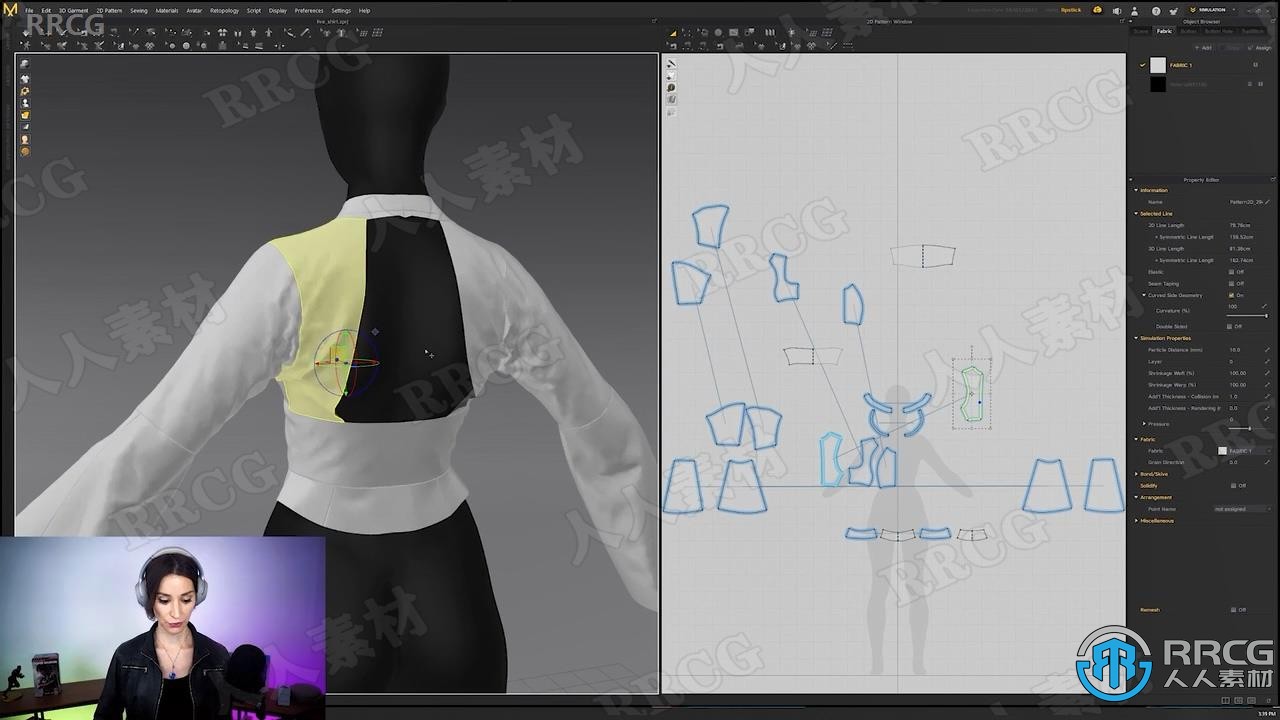The height and width of the screenshot is (720, 1280).
Task: Switch to the Fabric tab in Object Browser
Action: pyautogui.click(x=1164, y=31)
